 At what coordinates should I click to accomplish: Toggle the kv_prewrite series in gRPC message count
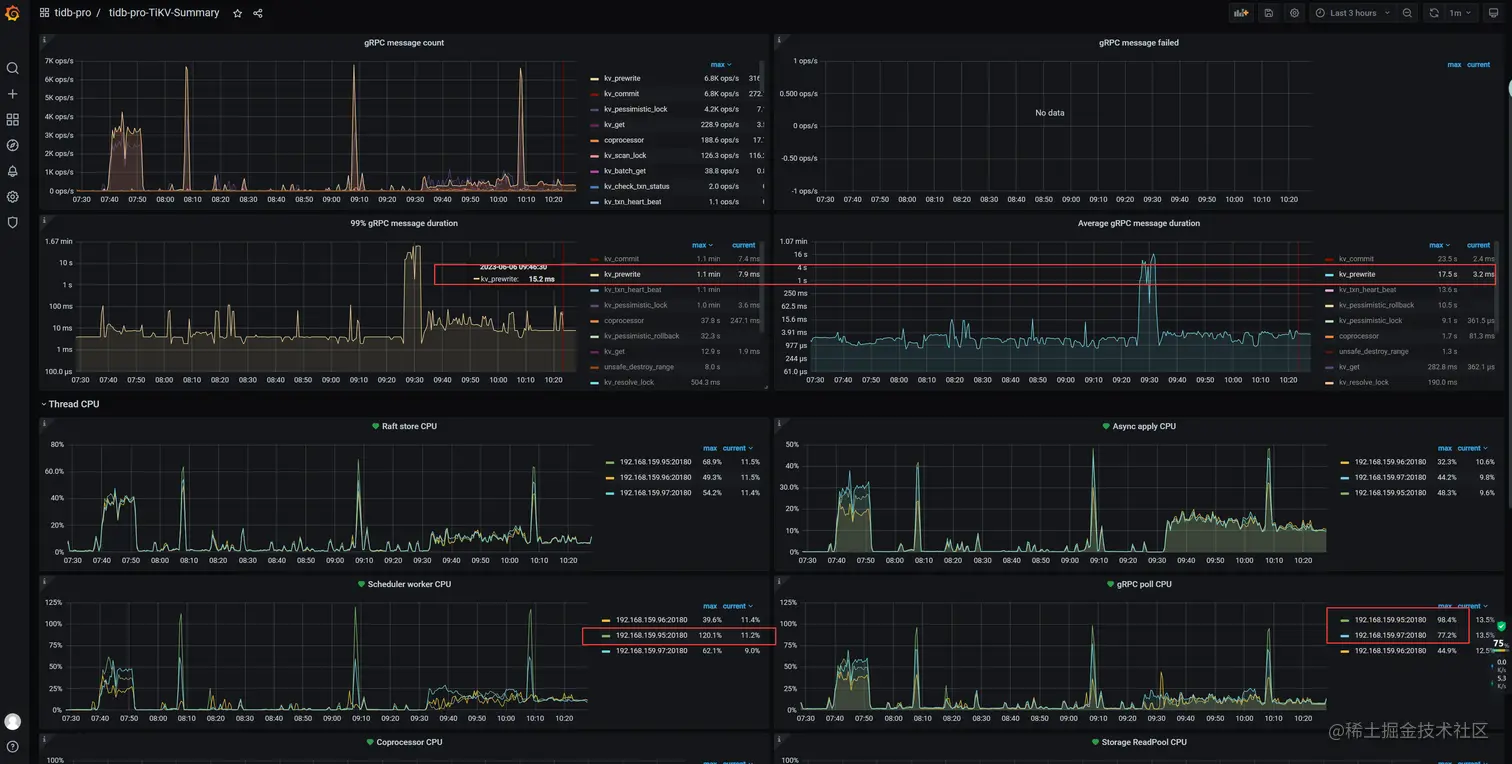pos(622,78)
